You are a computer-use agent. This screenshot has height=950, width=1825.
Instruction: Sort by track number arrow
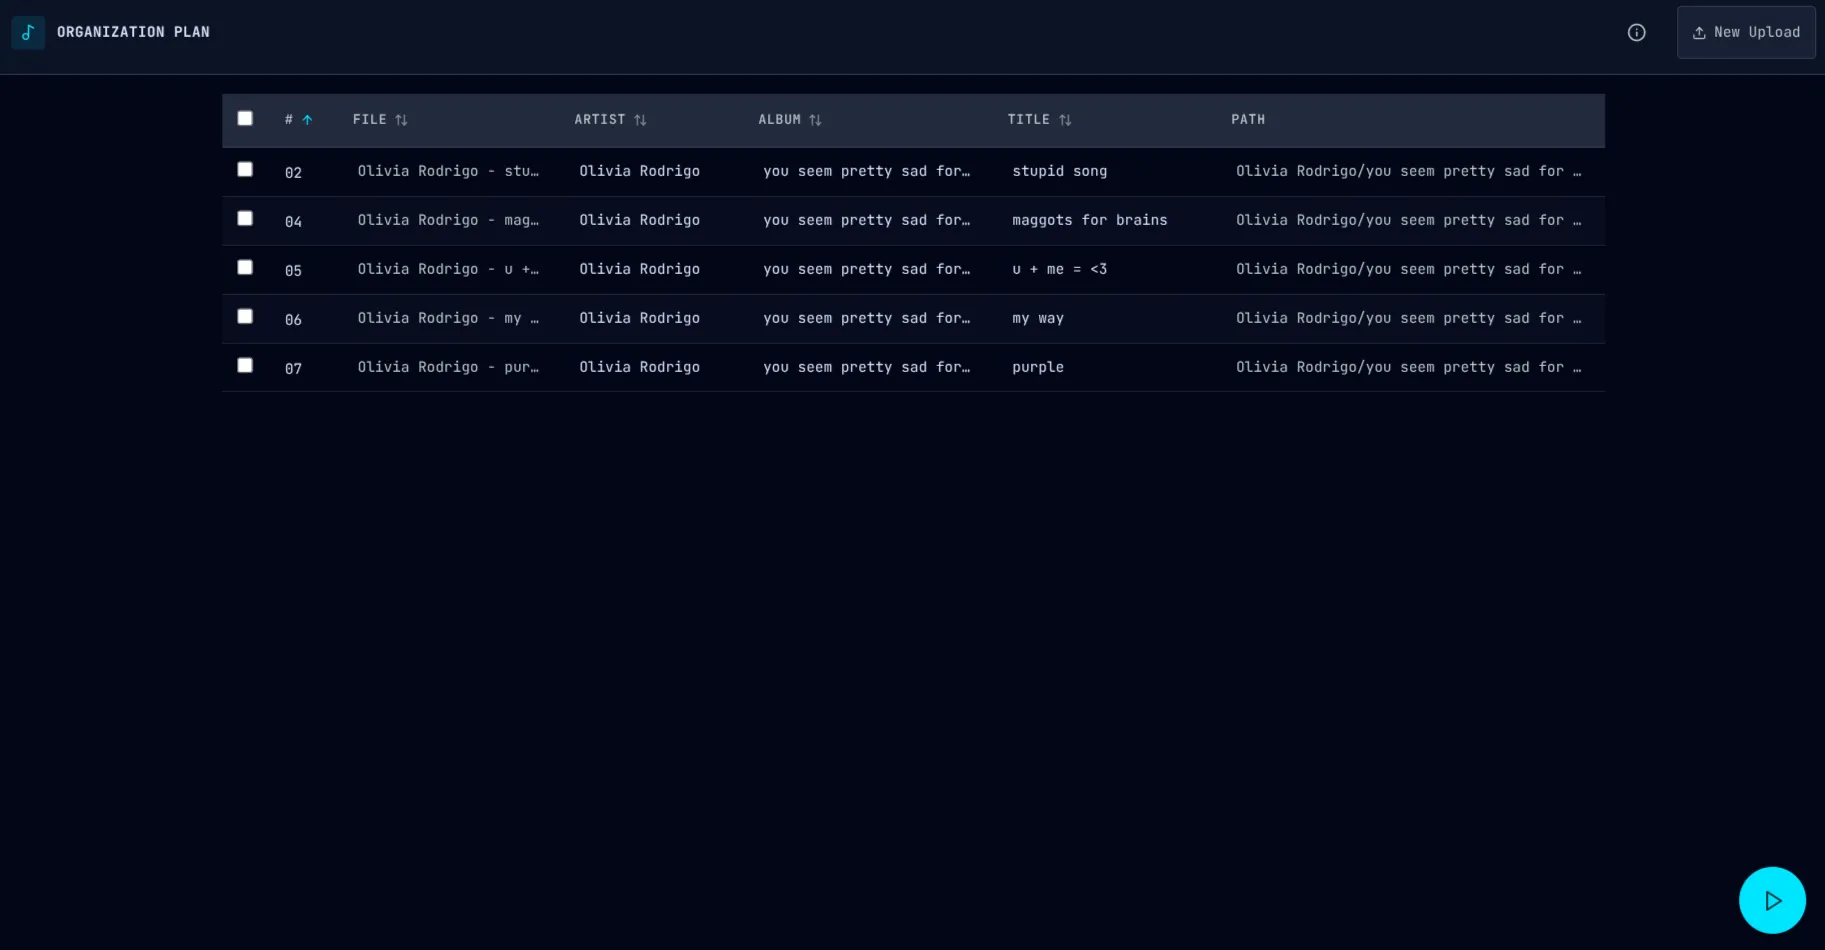(307, 120)
